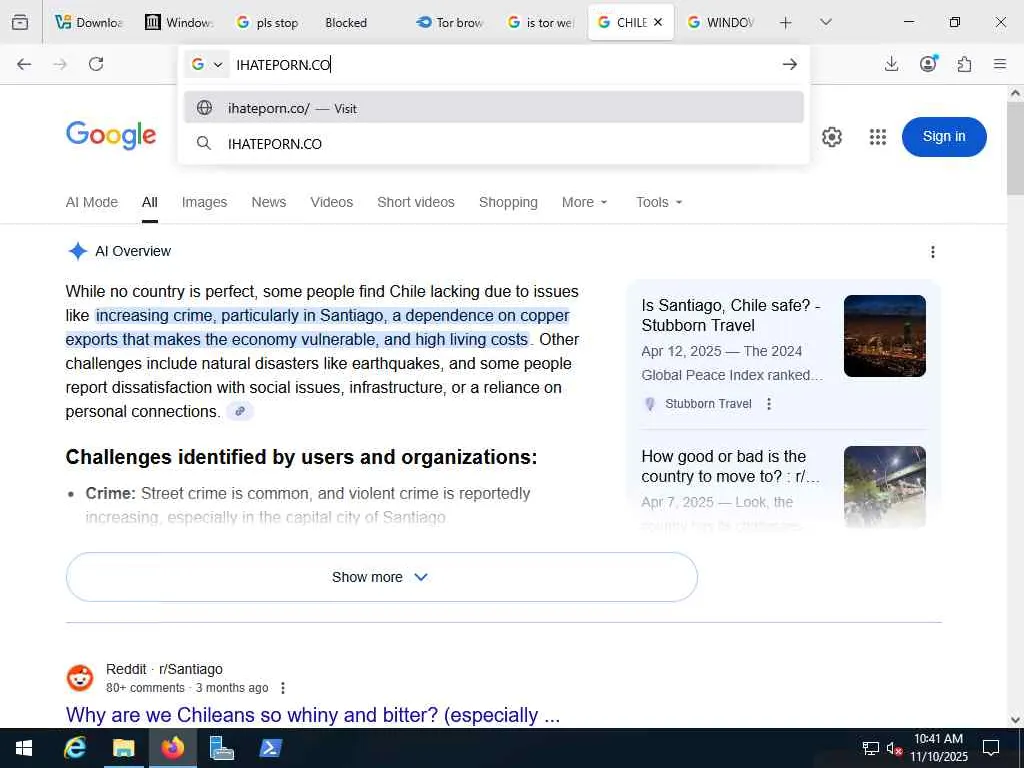1024x768 pixels.
Task: Open 'How good or bad is the country' link
Action: tap(731, 466)
